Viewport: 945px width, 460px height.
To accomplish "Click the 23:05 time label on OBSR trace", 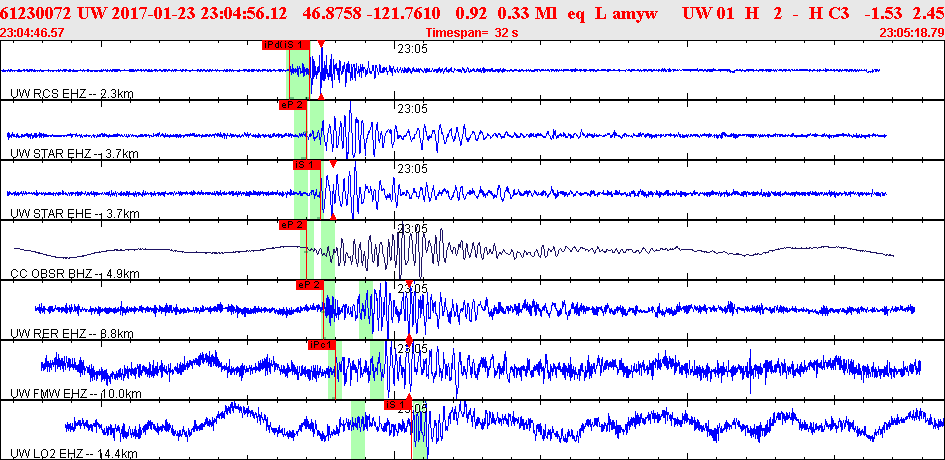I will (x=412, y=228).
